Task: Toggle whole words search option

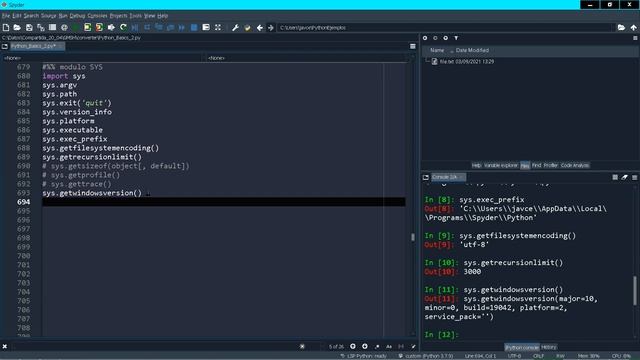Action: pos(401,347)
